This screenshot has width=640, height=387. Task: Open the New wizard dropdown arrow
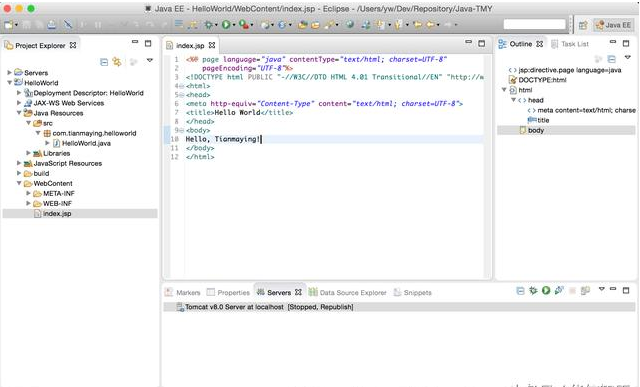click(16, 25)
